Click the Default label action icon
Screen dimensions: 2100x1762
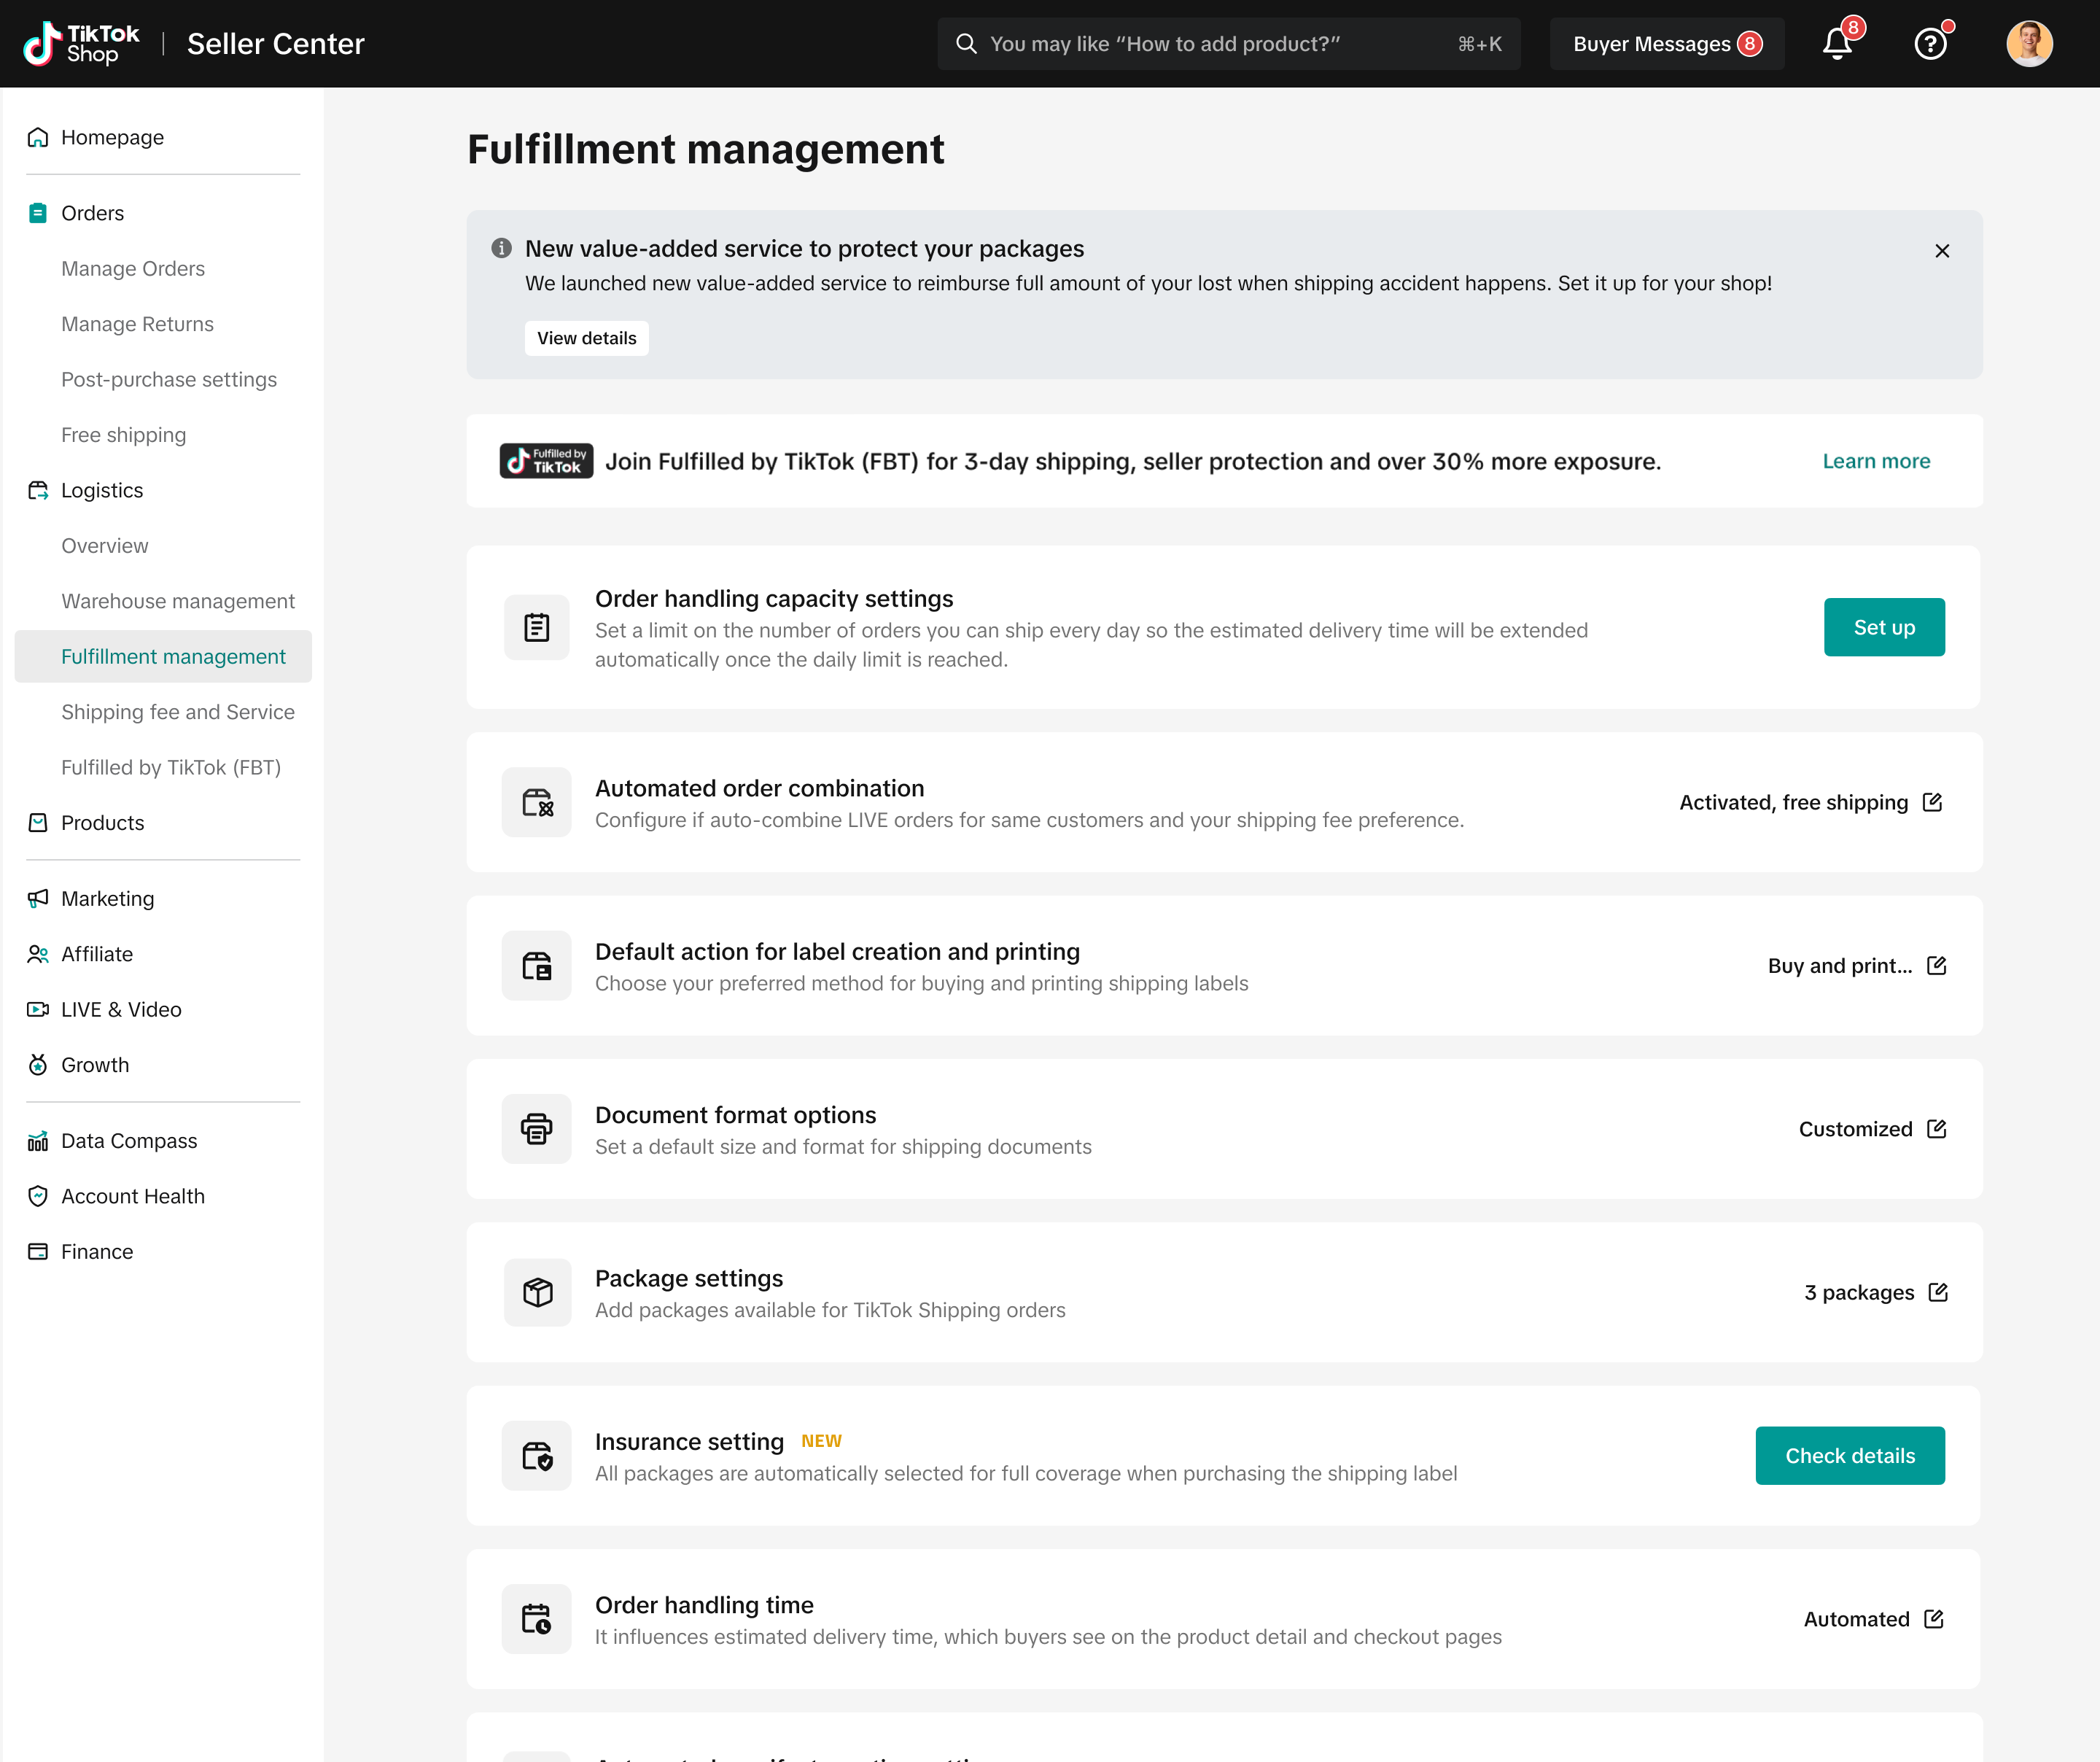coord(537,966)
